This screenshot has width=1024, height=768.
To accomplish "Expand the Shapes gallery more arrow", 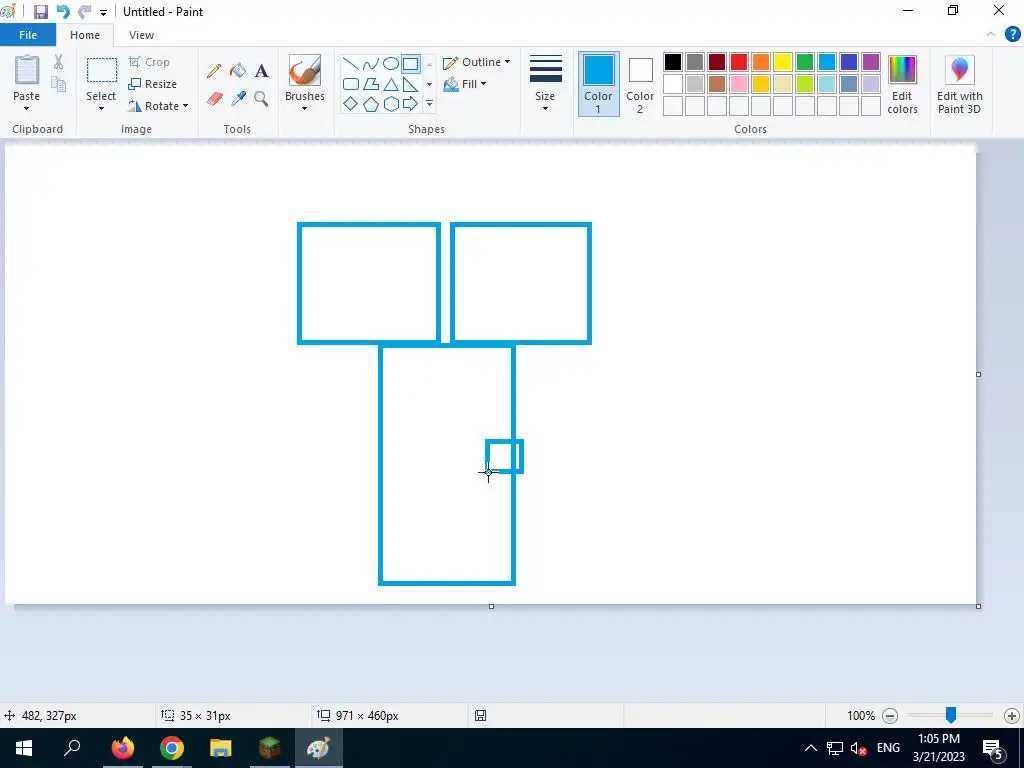I will pyautogui.click(x=430, y=104).
